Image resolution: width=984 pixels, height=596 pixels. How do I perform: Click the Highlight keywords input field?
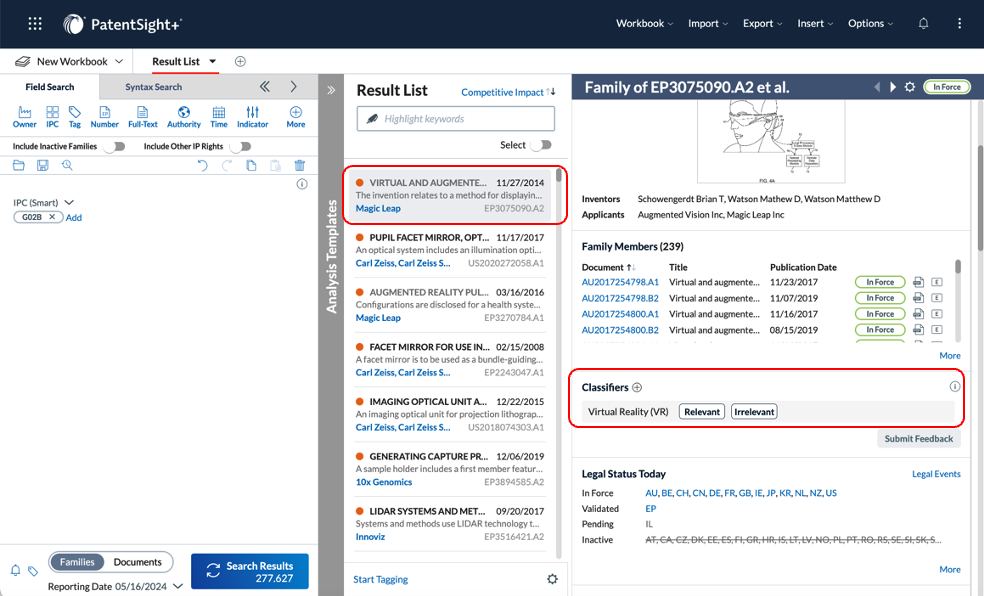(x=456, y=119)
